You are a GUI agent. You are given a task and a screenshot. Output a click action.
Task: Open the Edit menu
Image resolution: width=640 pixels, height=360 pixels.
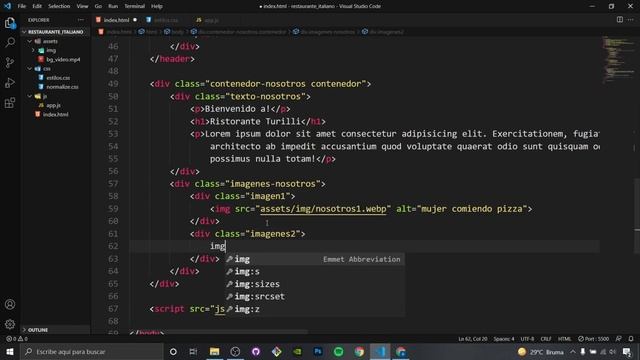click(37, 6)
